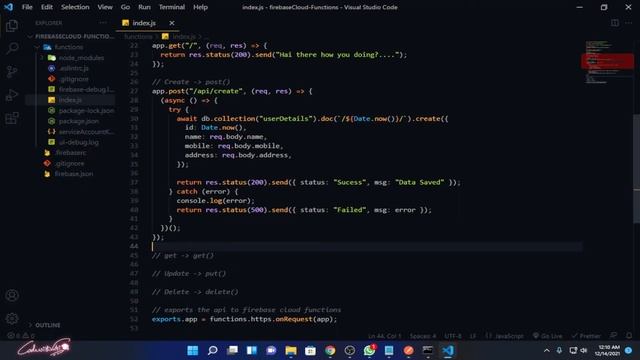
Task: Click Prettier in status bar
Action: point(586,336)
